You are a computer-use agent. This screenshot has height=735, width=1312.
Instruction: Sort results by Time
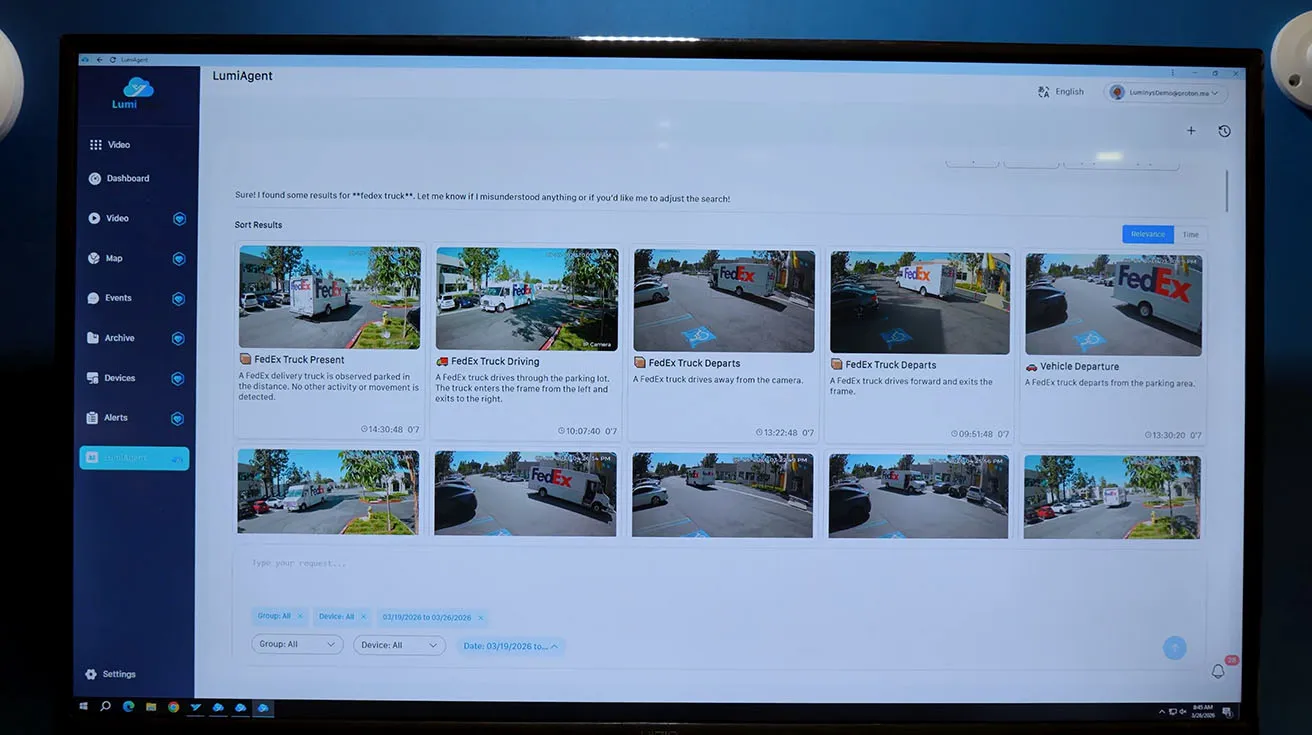tap(1190, 235)
